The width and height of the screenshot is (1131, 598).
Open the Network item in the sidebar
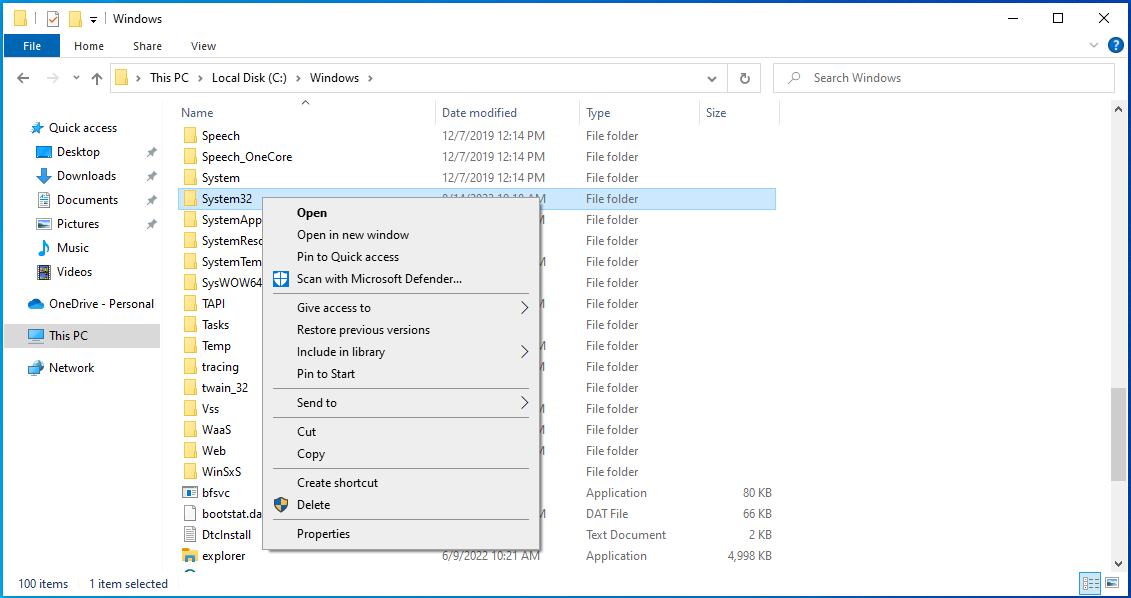70,367
